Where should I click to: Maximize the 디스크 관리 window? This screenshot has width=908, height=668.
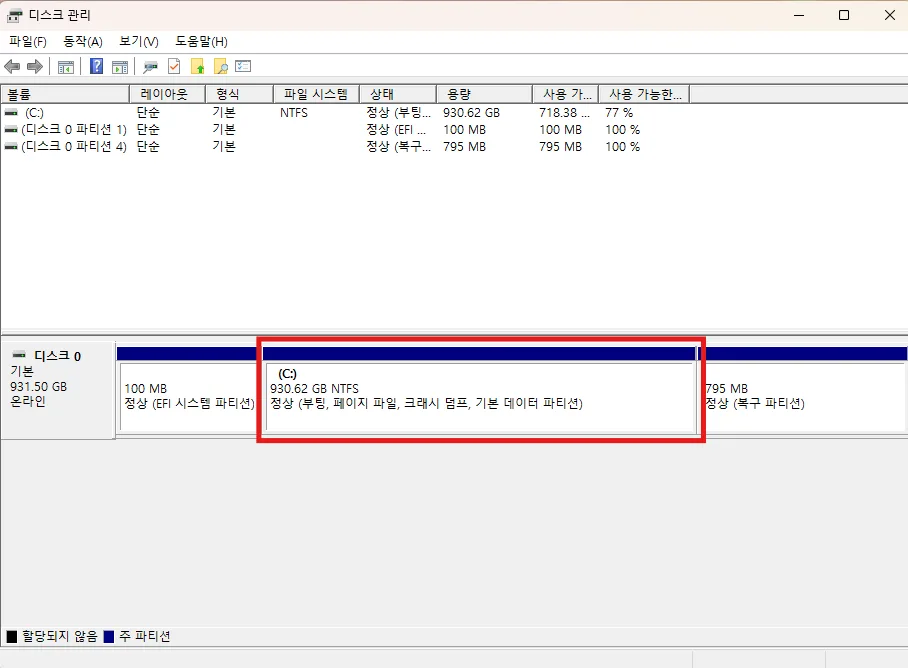[x=844, y=16]
